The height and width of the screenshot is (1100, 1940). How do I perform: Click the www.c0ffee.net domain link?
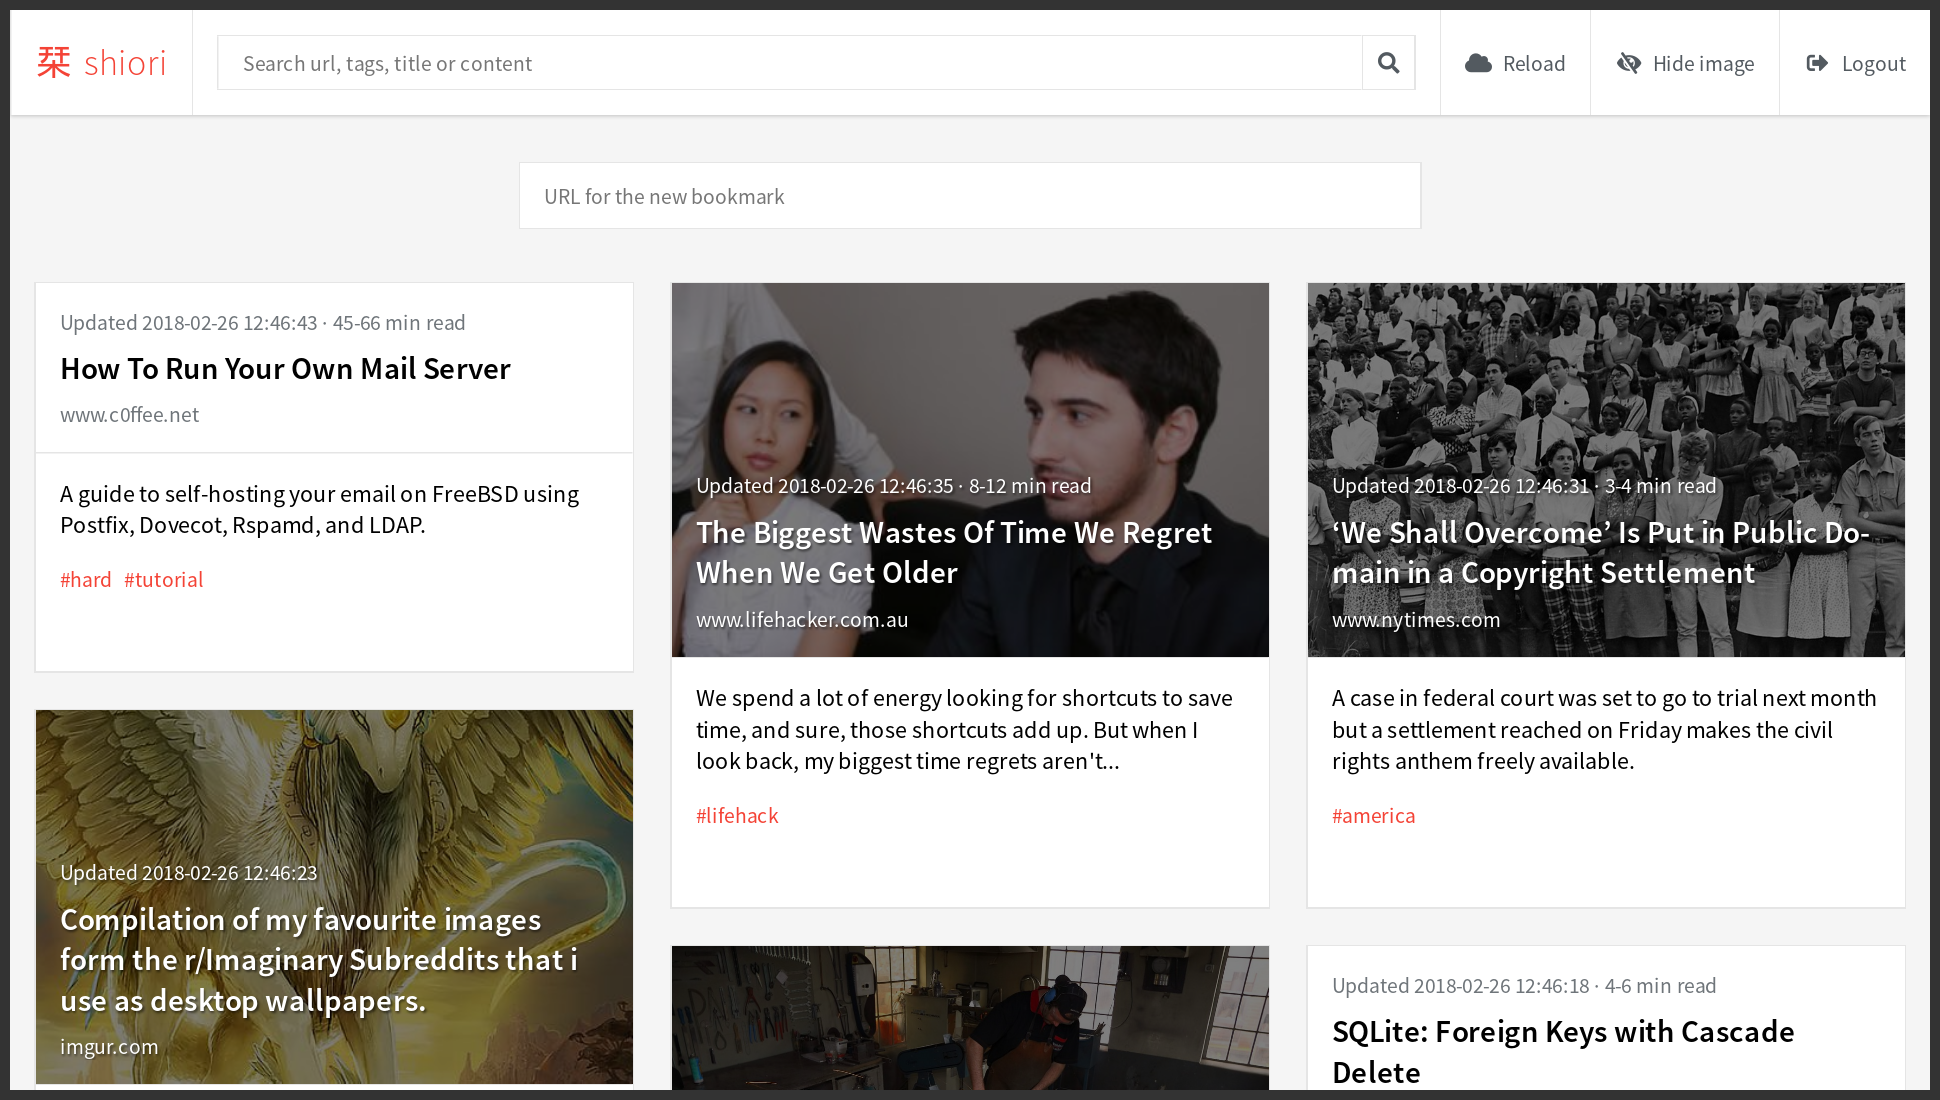click(x=129, y=414)
